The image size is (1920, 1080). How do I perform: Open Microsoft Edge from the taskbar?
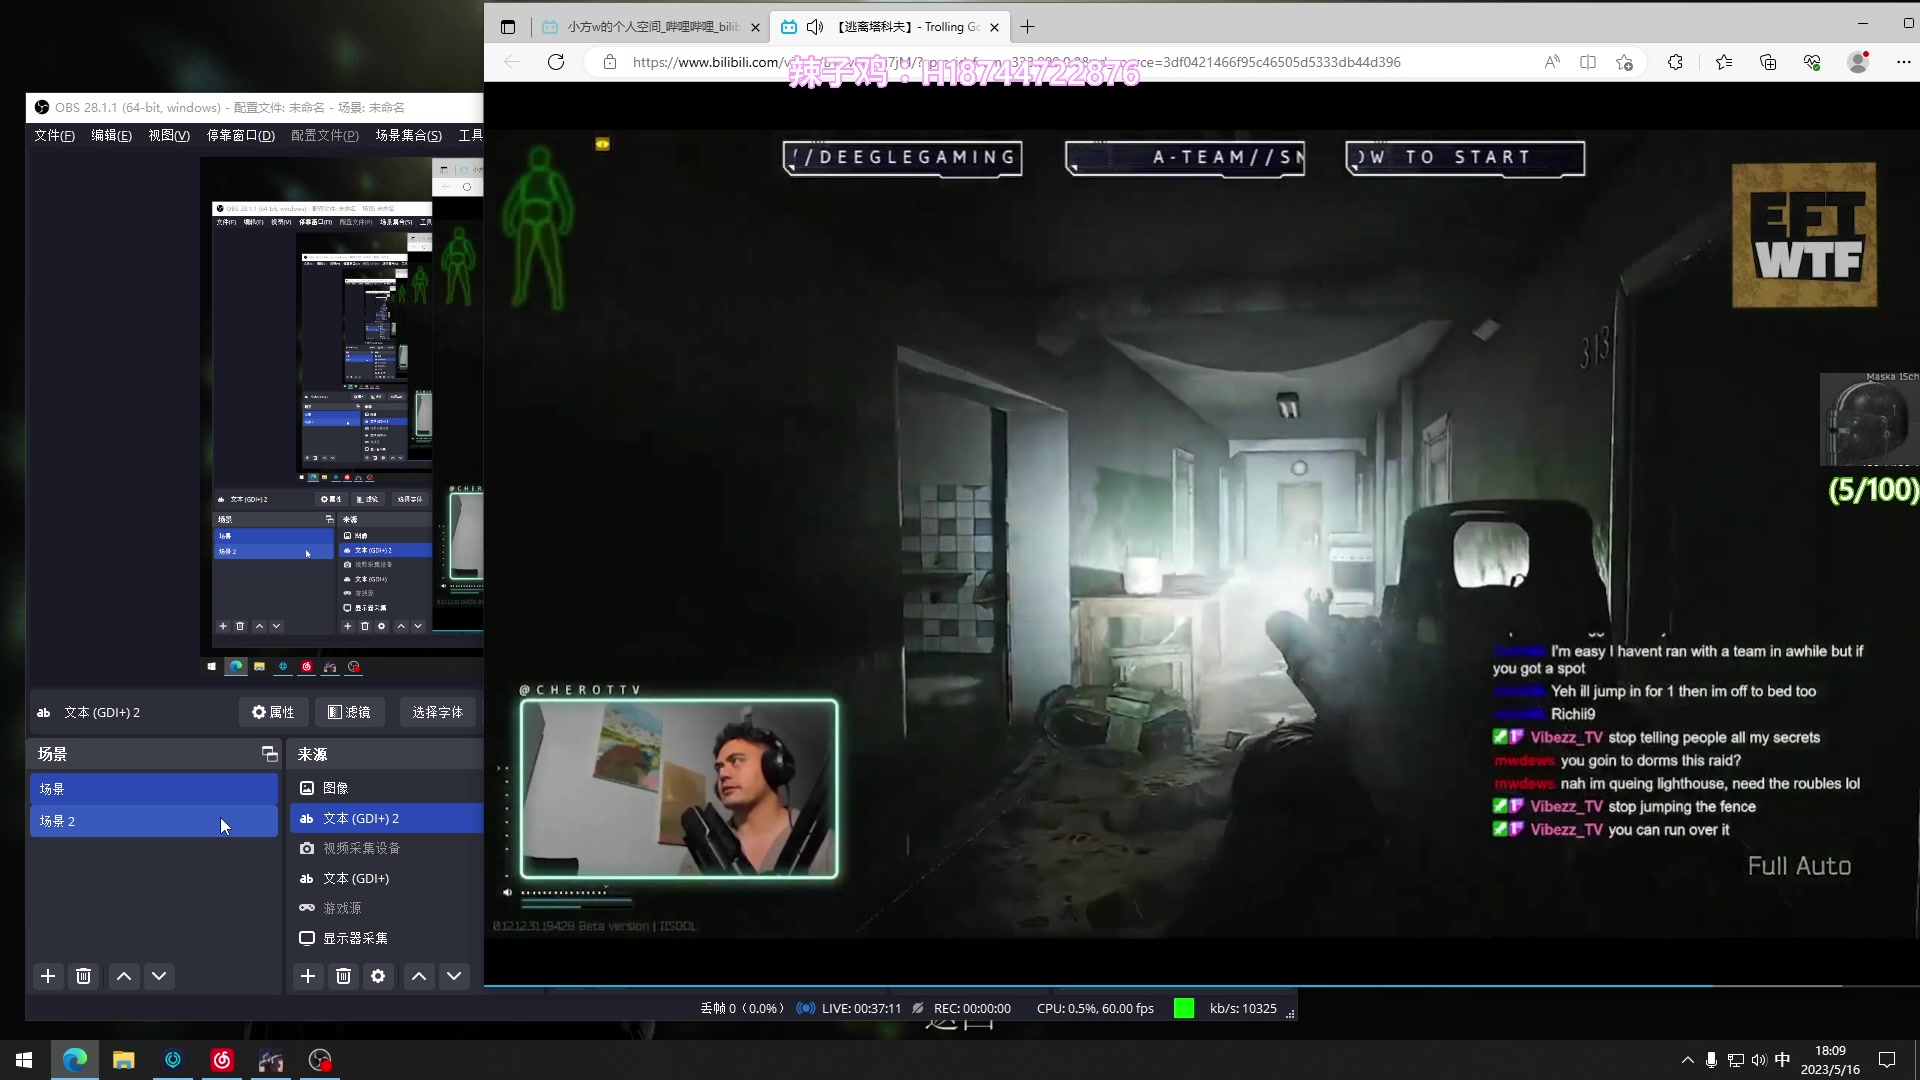(75, 1060)
